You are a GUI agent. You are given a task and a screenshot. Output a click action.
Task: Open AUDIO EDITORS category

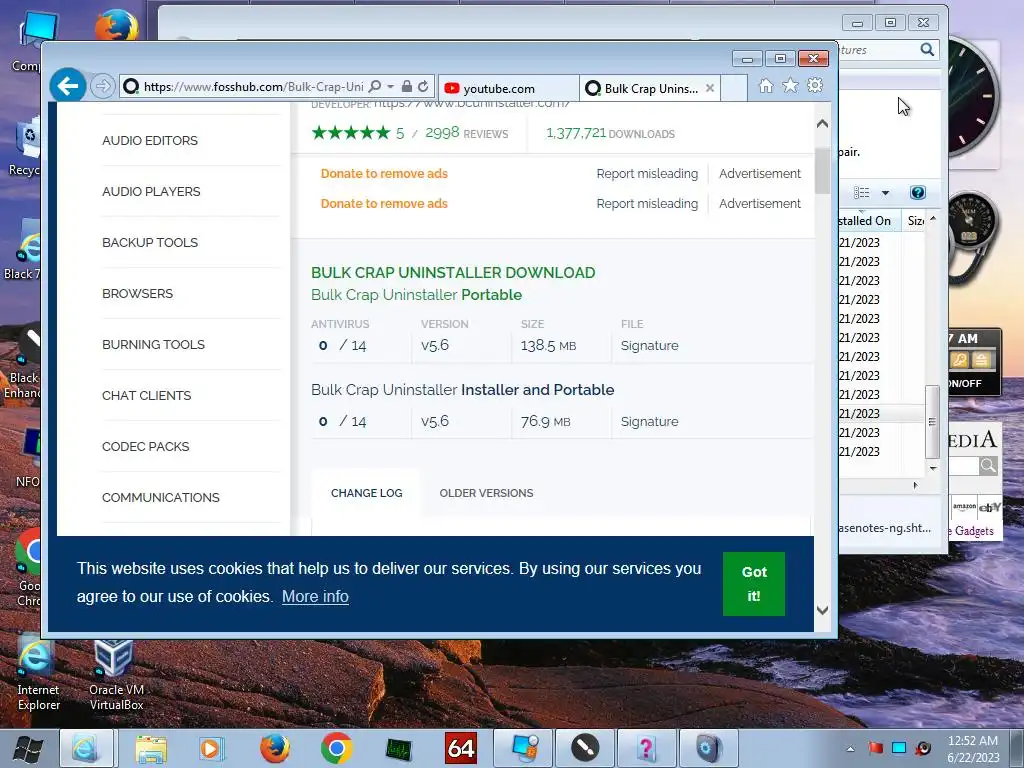[x=150, y=140]
